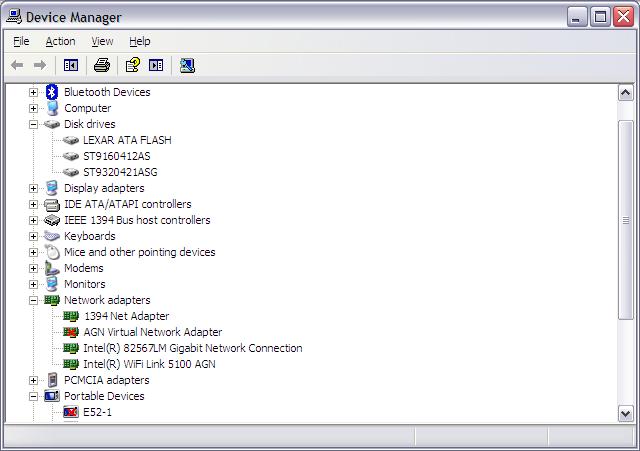
Task: Open the Help menu
Action: coord(140,41)
